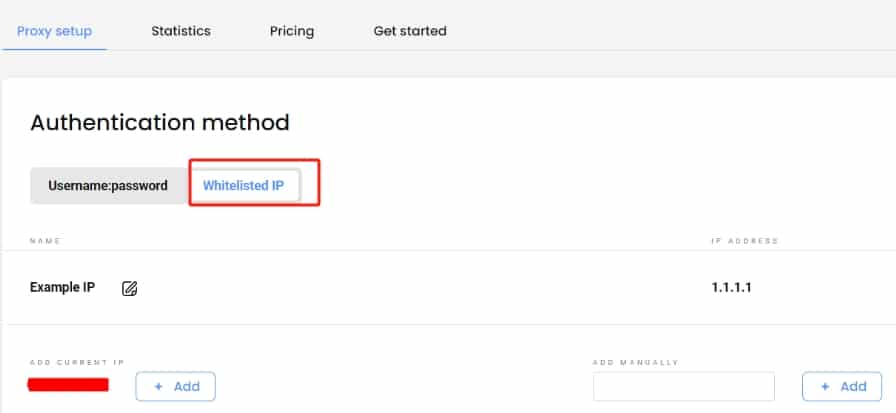The image size is (896, 413).
Task: Click the 1.1.1.1 IP address value
Action: point(731,287)
